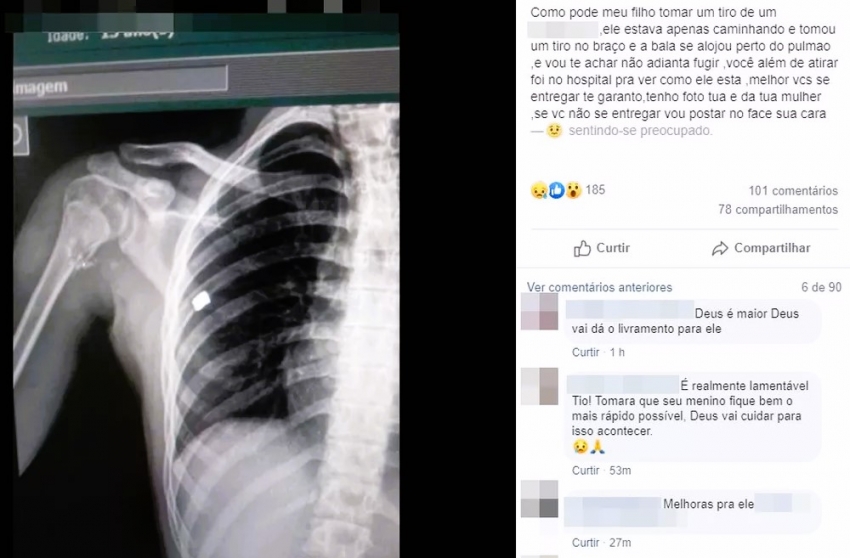Open the second commenter's avatar
This screenshot has width=850, height=558.
tap(539, 387)
